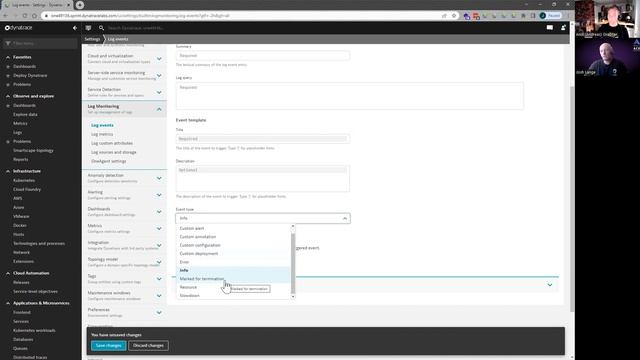Open Service-level objectives
Screen dimensions: 640x360
click(x=36, y=291)
